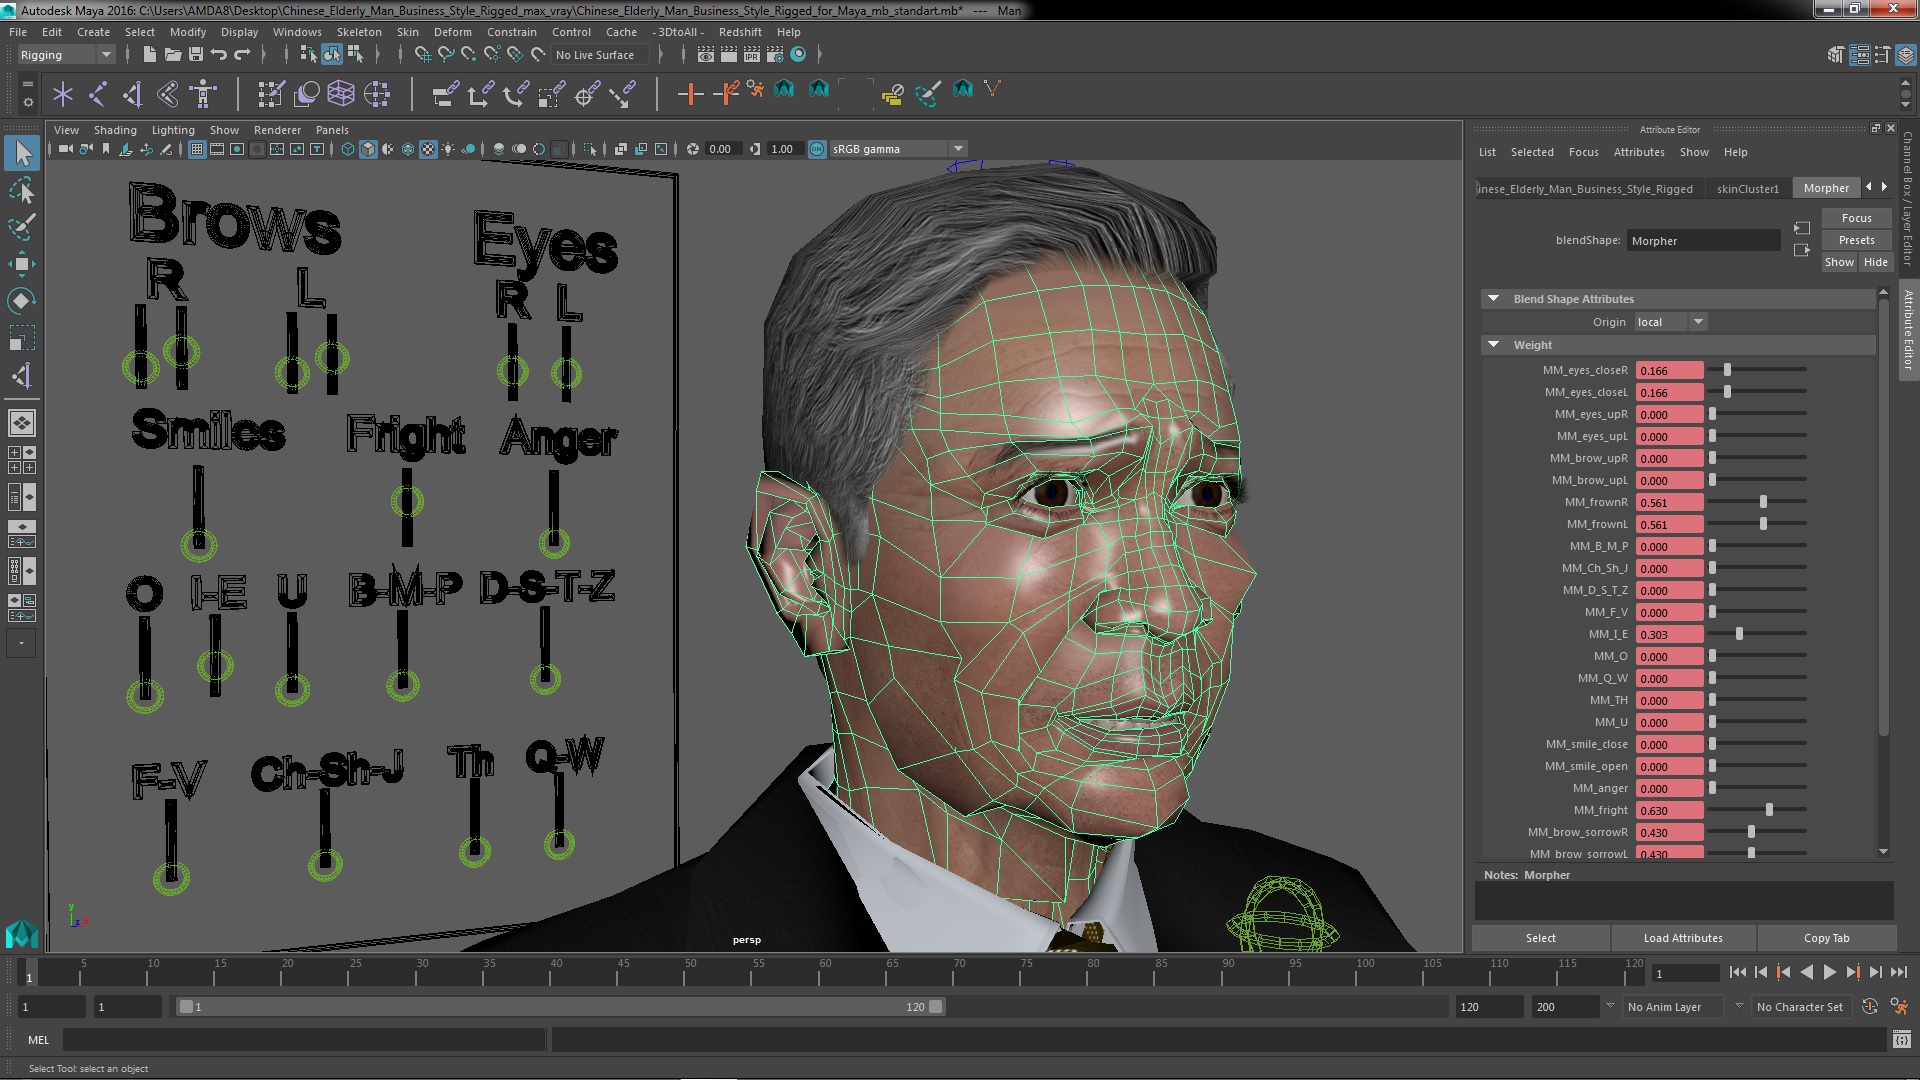This screenshot has height=1080, width=1920.
Task: Toggle smooth shade all cube icon
Action: pos(368,149)
